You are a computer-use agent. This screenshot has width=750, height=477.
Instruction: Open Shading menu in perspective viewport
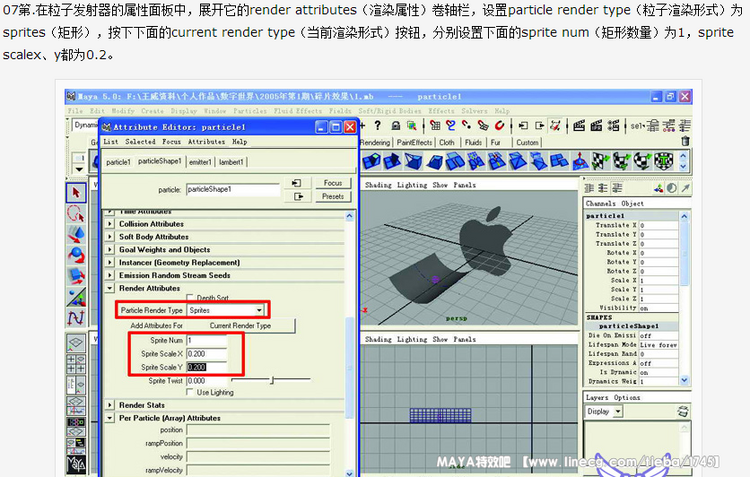[x=378, y=185]
